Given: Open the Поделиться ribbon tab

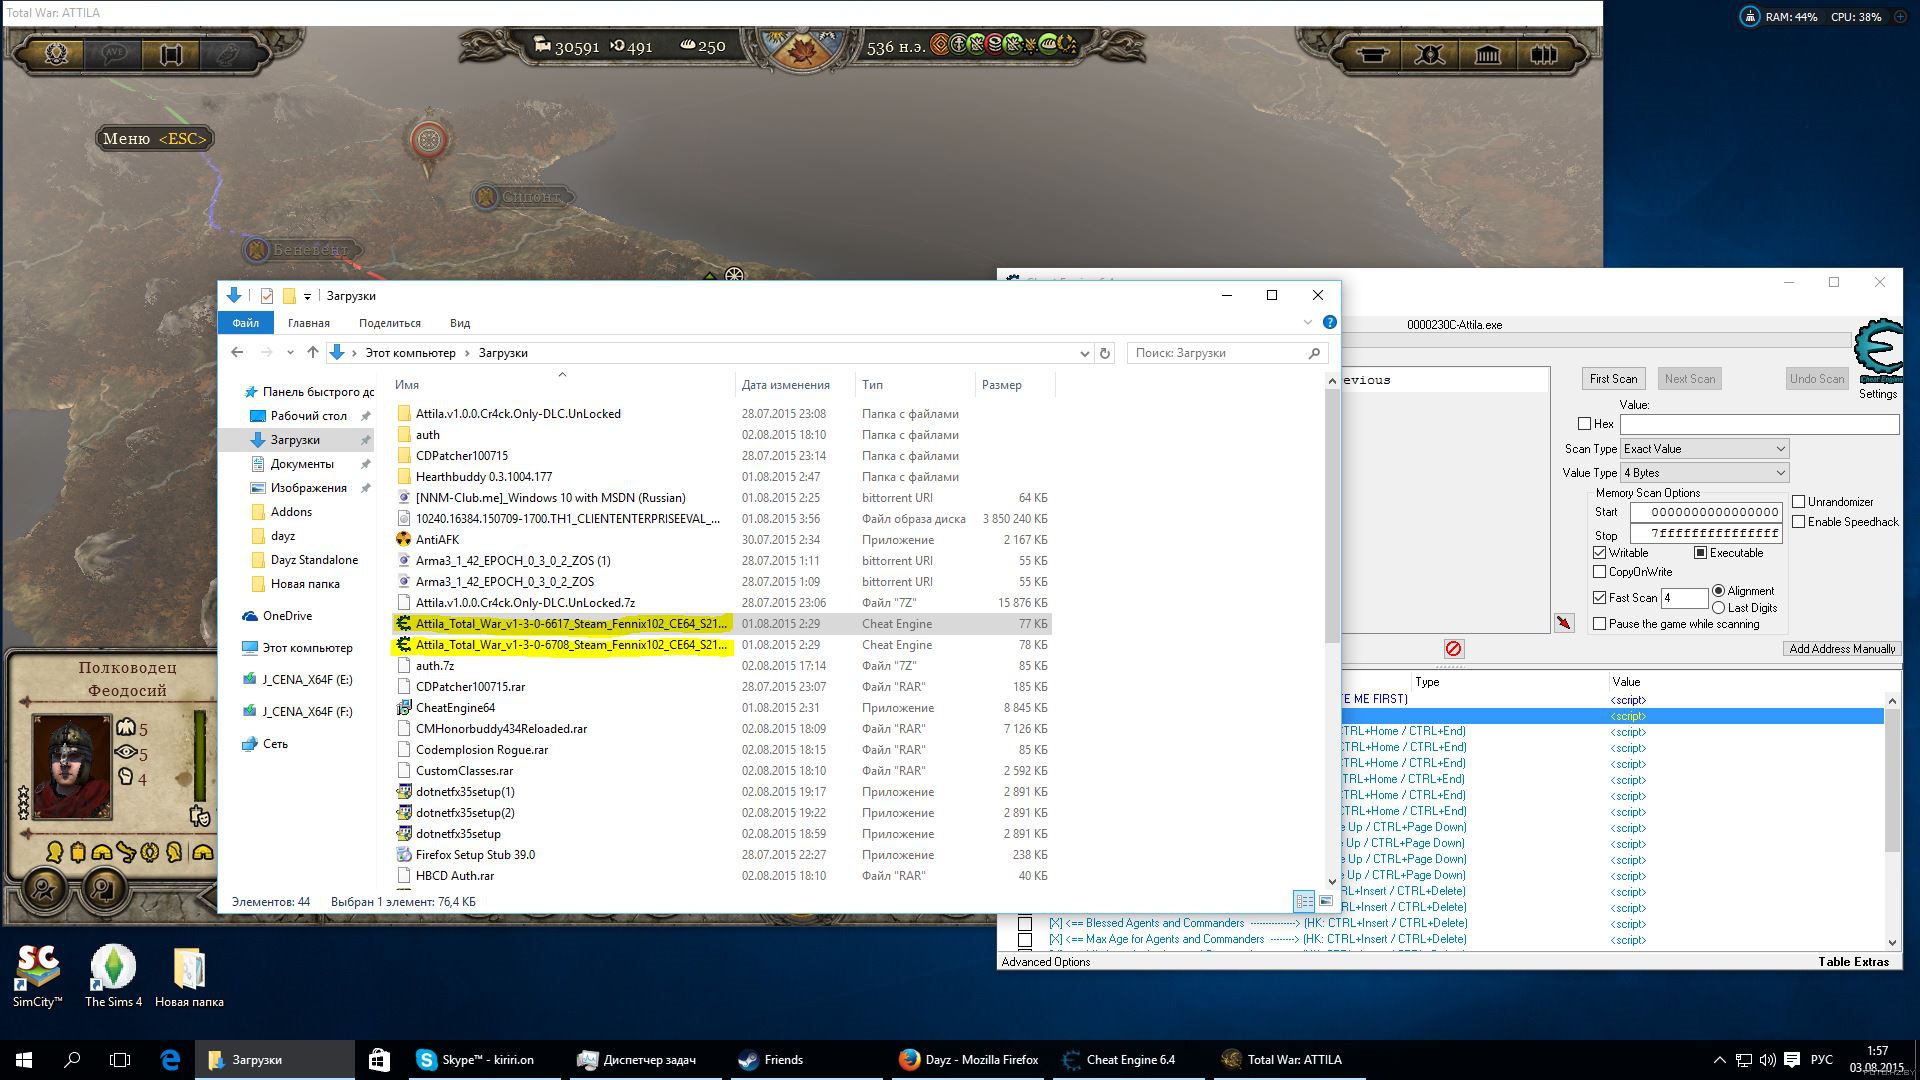Looking at the screenshot, I should point(390,323).
